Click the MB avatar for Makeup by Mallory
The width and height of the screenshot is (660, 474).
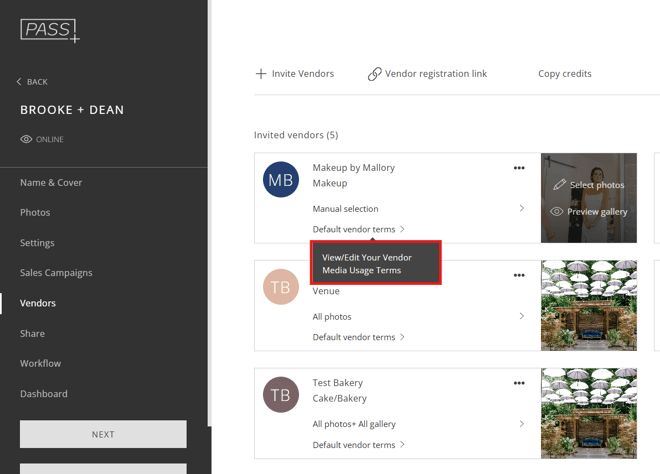tap(281, 180)
